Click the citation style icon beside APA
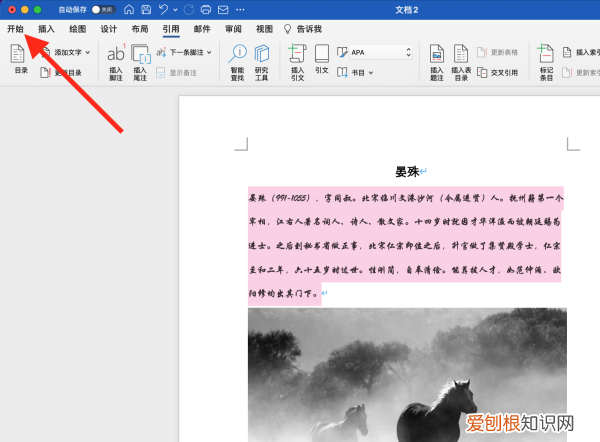This screenshot has width=600, height=442. click(342, 52)
